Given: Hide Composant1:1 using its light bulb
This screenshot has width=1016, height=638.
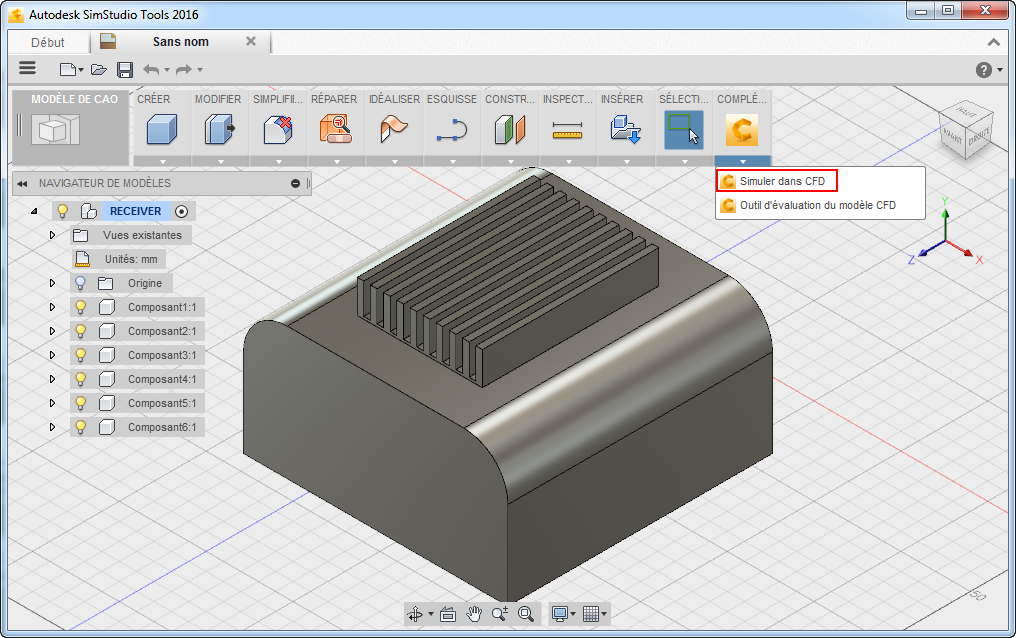Looking at the screenshot, I should click(80, 307).
